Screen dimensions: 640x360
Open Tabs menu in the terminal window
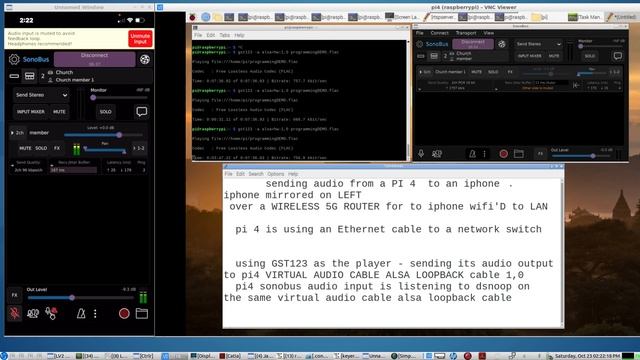224,35
